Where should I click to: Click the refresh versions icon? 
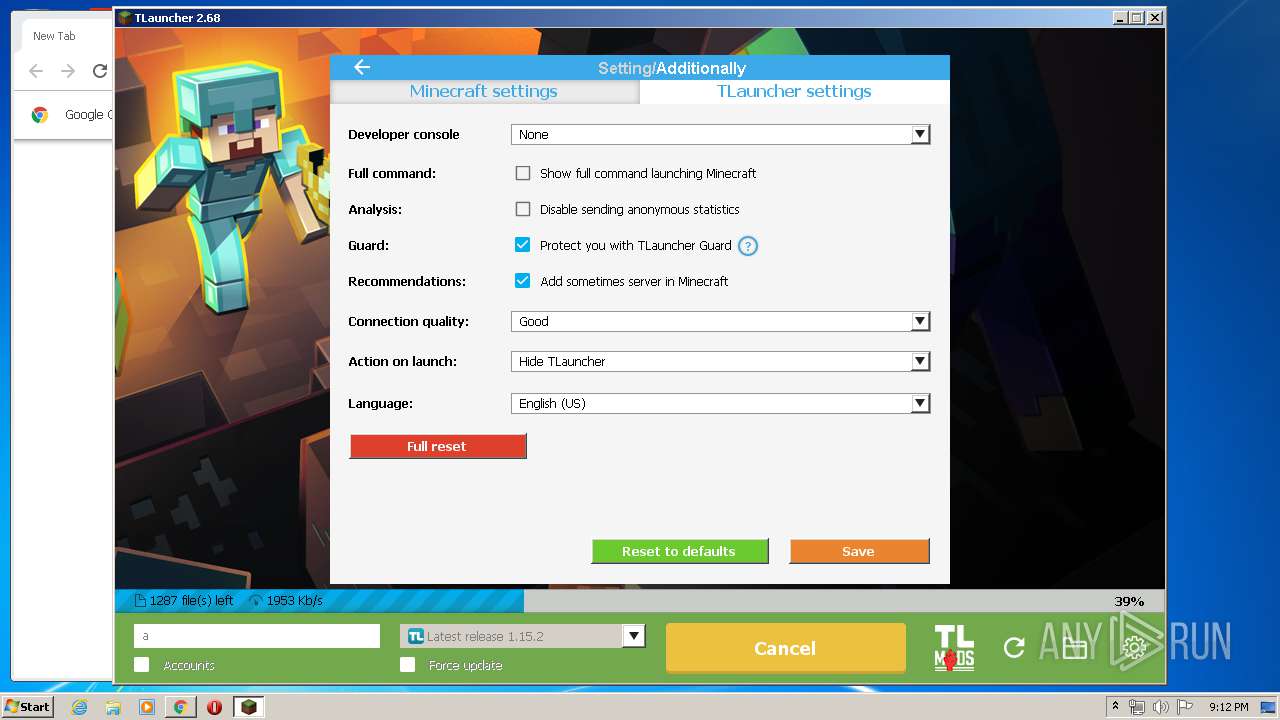click(x=1014, y=648)
